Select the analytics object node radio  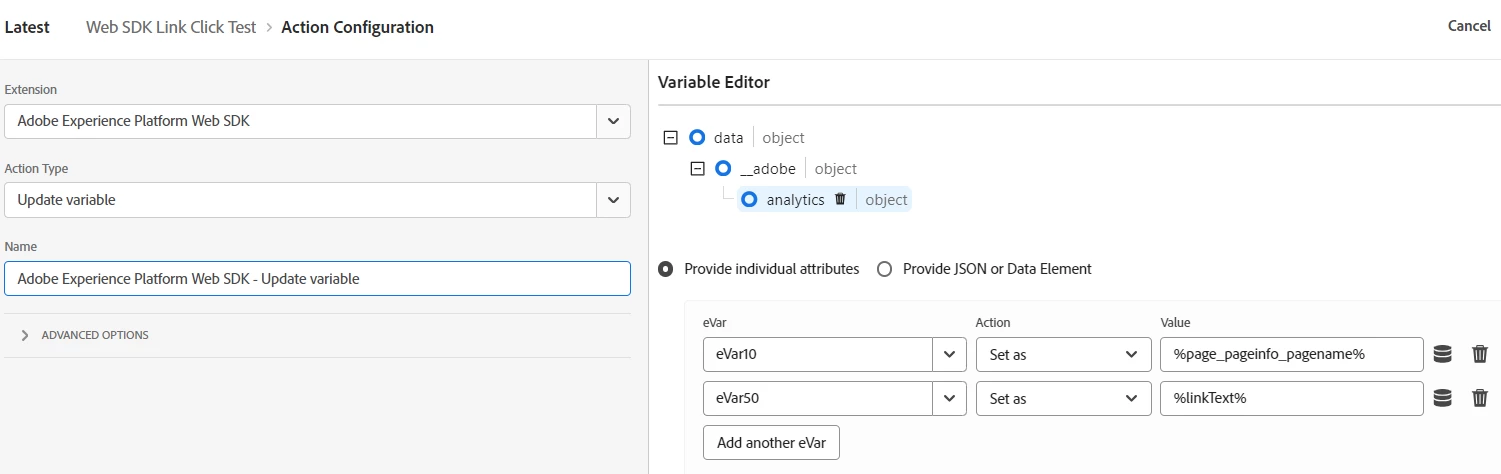(749, 199)
